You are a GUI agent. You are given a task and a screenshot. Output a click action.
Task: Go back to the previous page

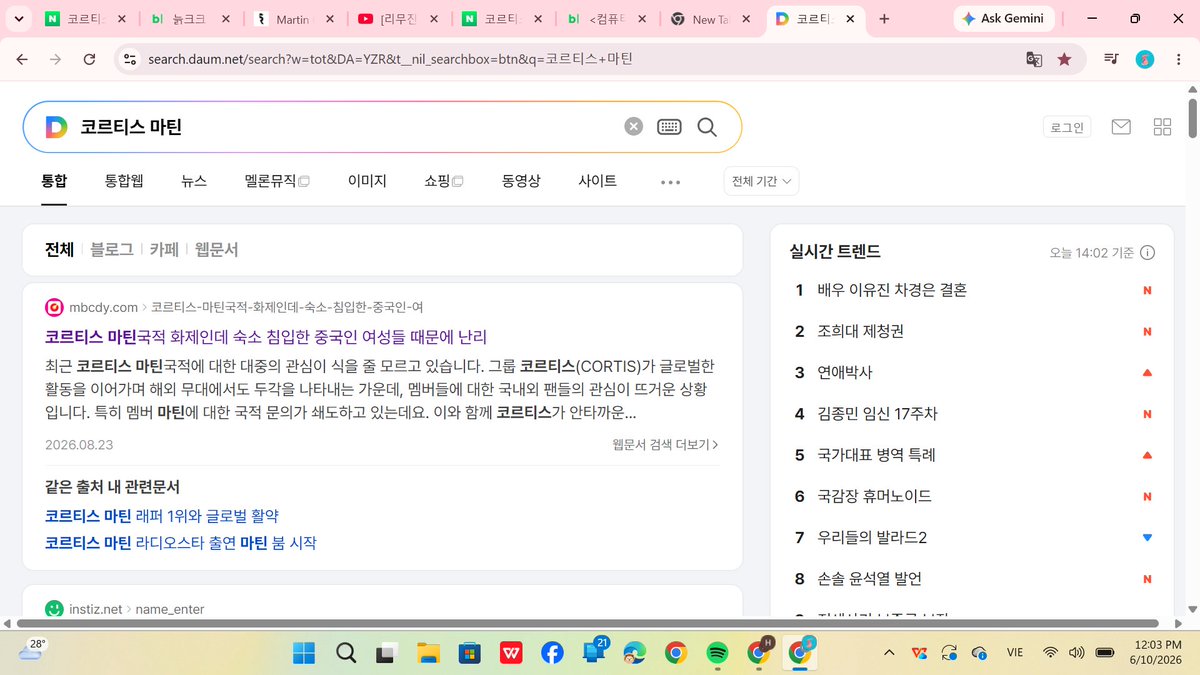pos(22,59)
